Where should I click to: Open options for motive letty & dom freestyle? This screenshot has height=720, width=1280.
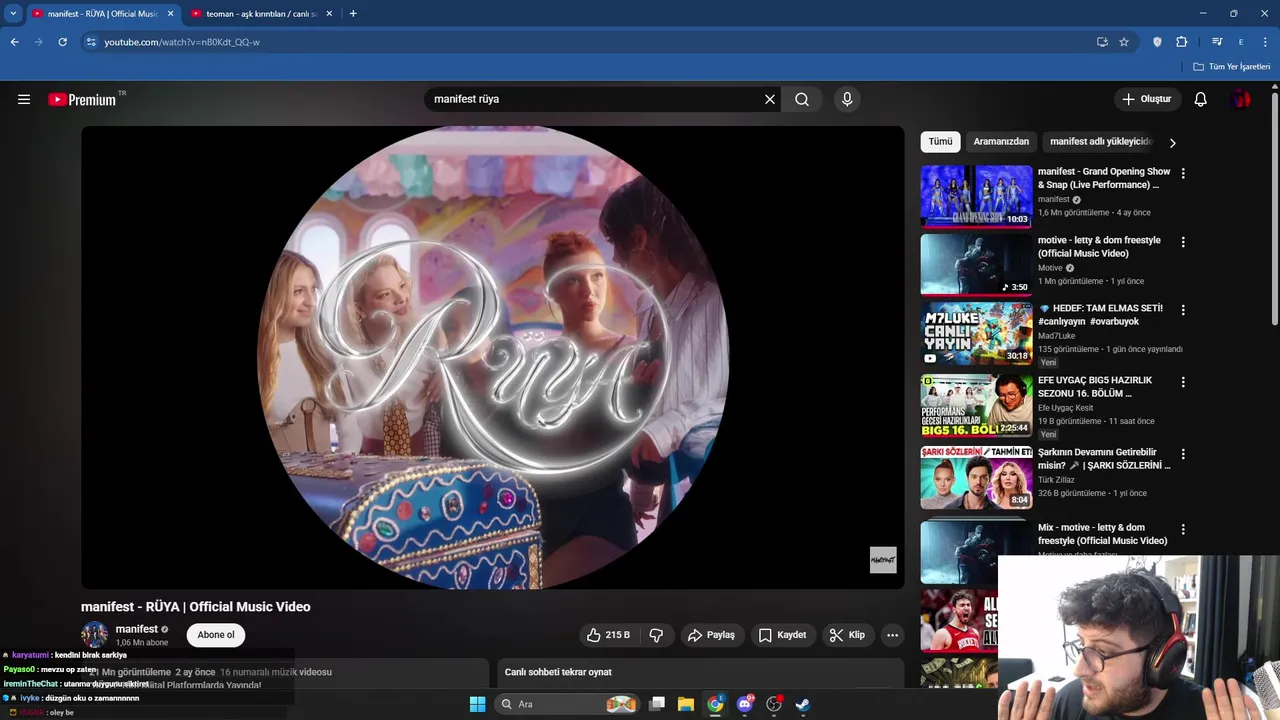click(x=1183, y=242)
